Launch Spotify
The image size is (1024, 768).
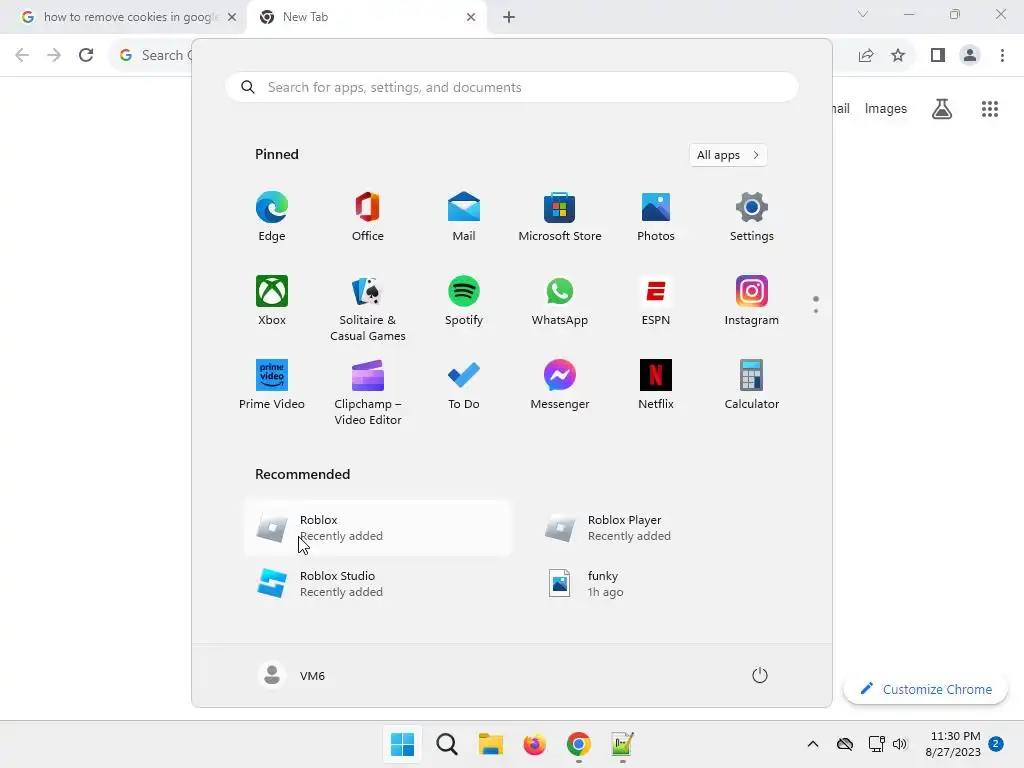click(x=464, y=300)
